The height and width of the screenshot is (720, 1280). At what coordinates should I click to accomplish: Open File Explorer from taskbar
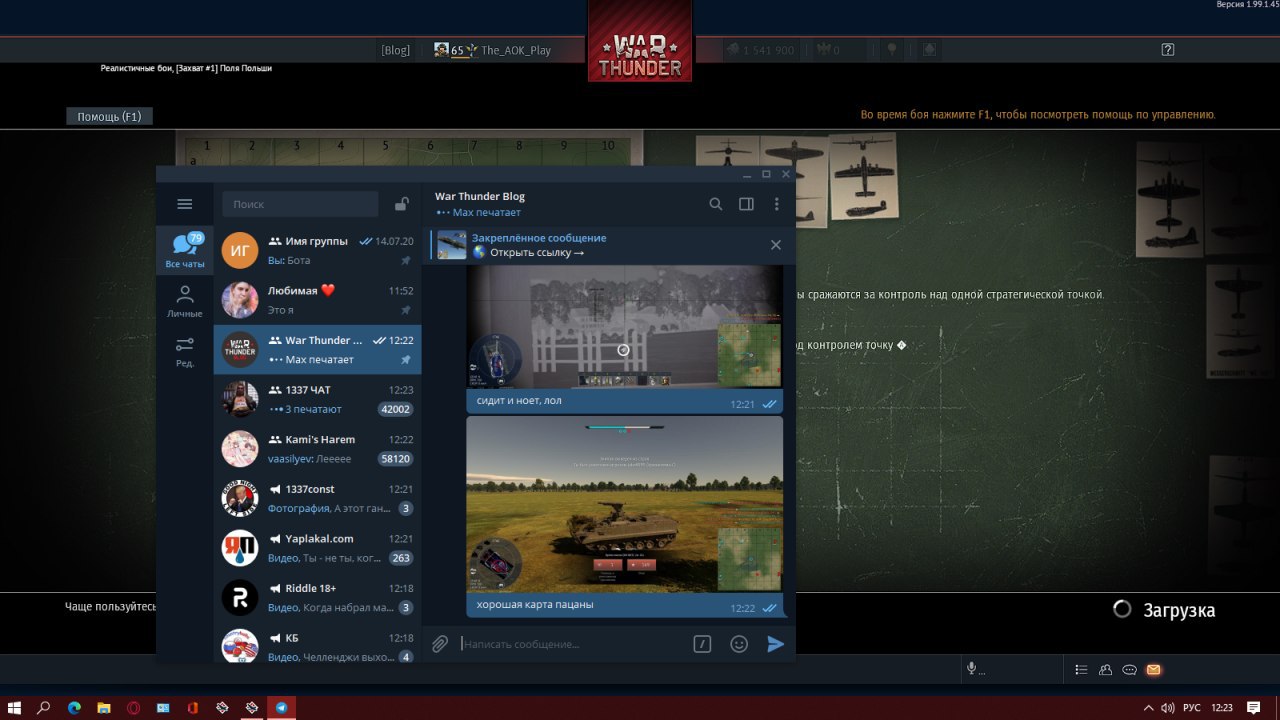coord(103,707)
